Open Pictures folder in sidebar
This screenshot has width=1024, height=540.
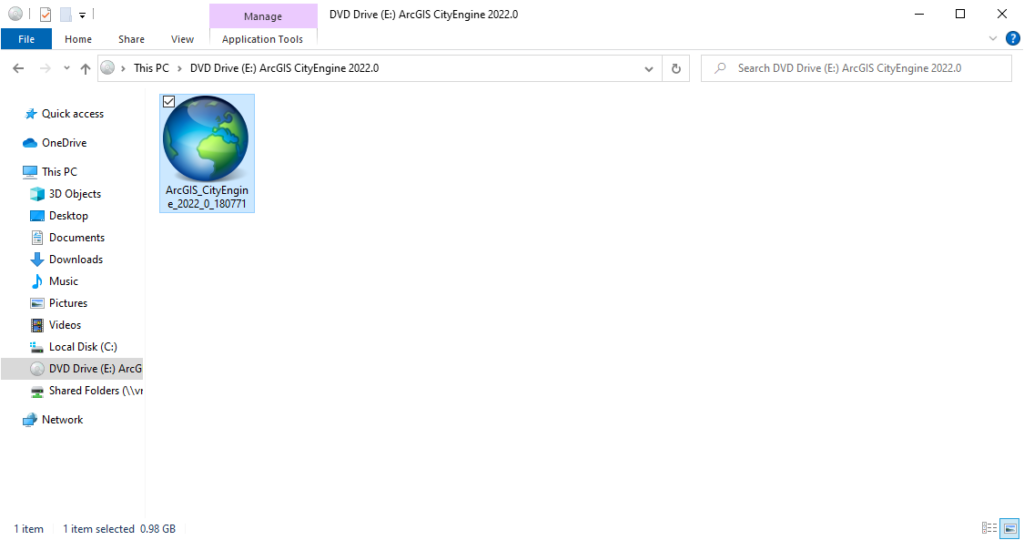coord(68,303)
